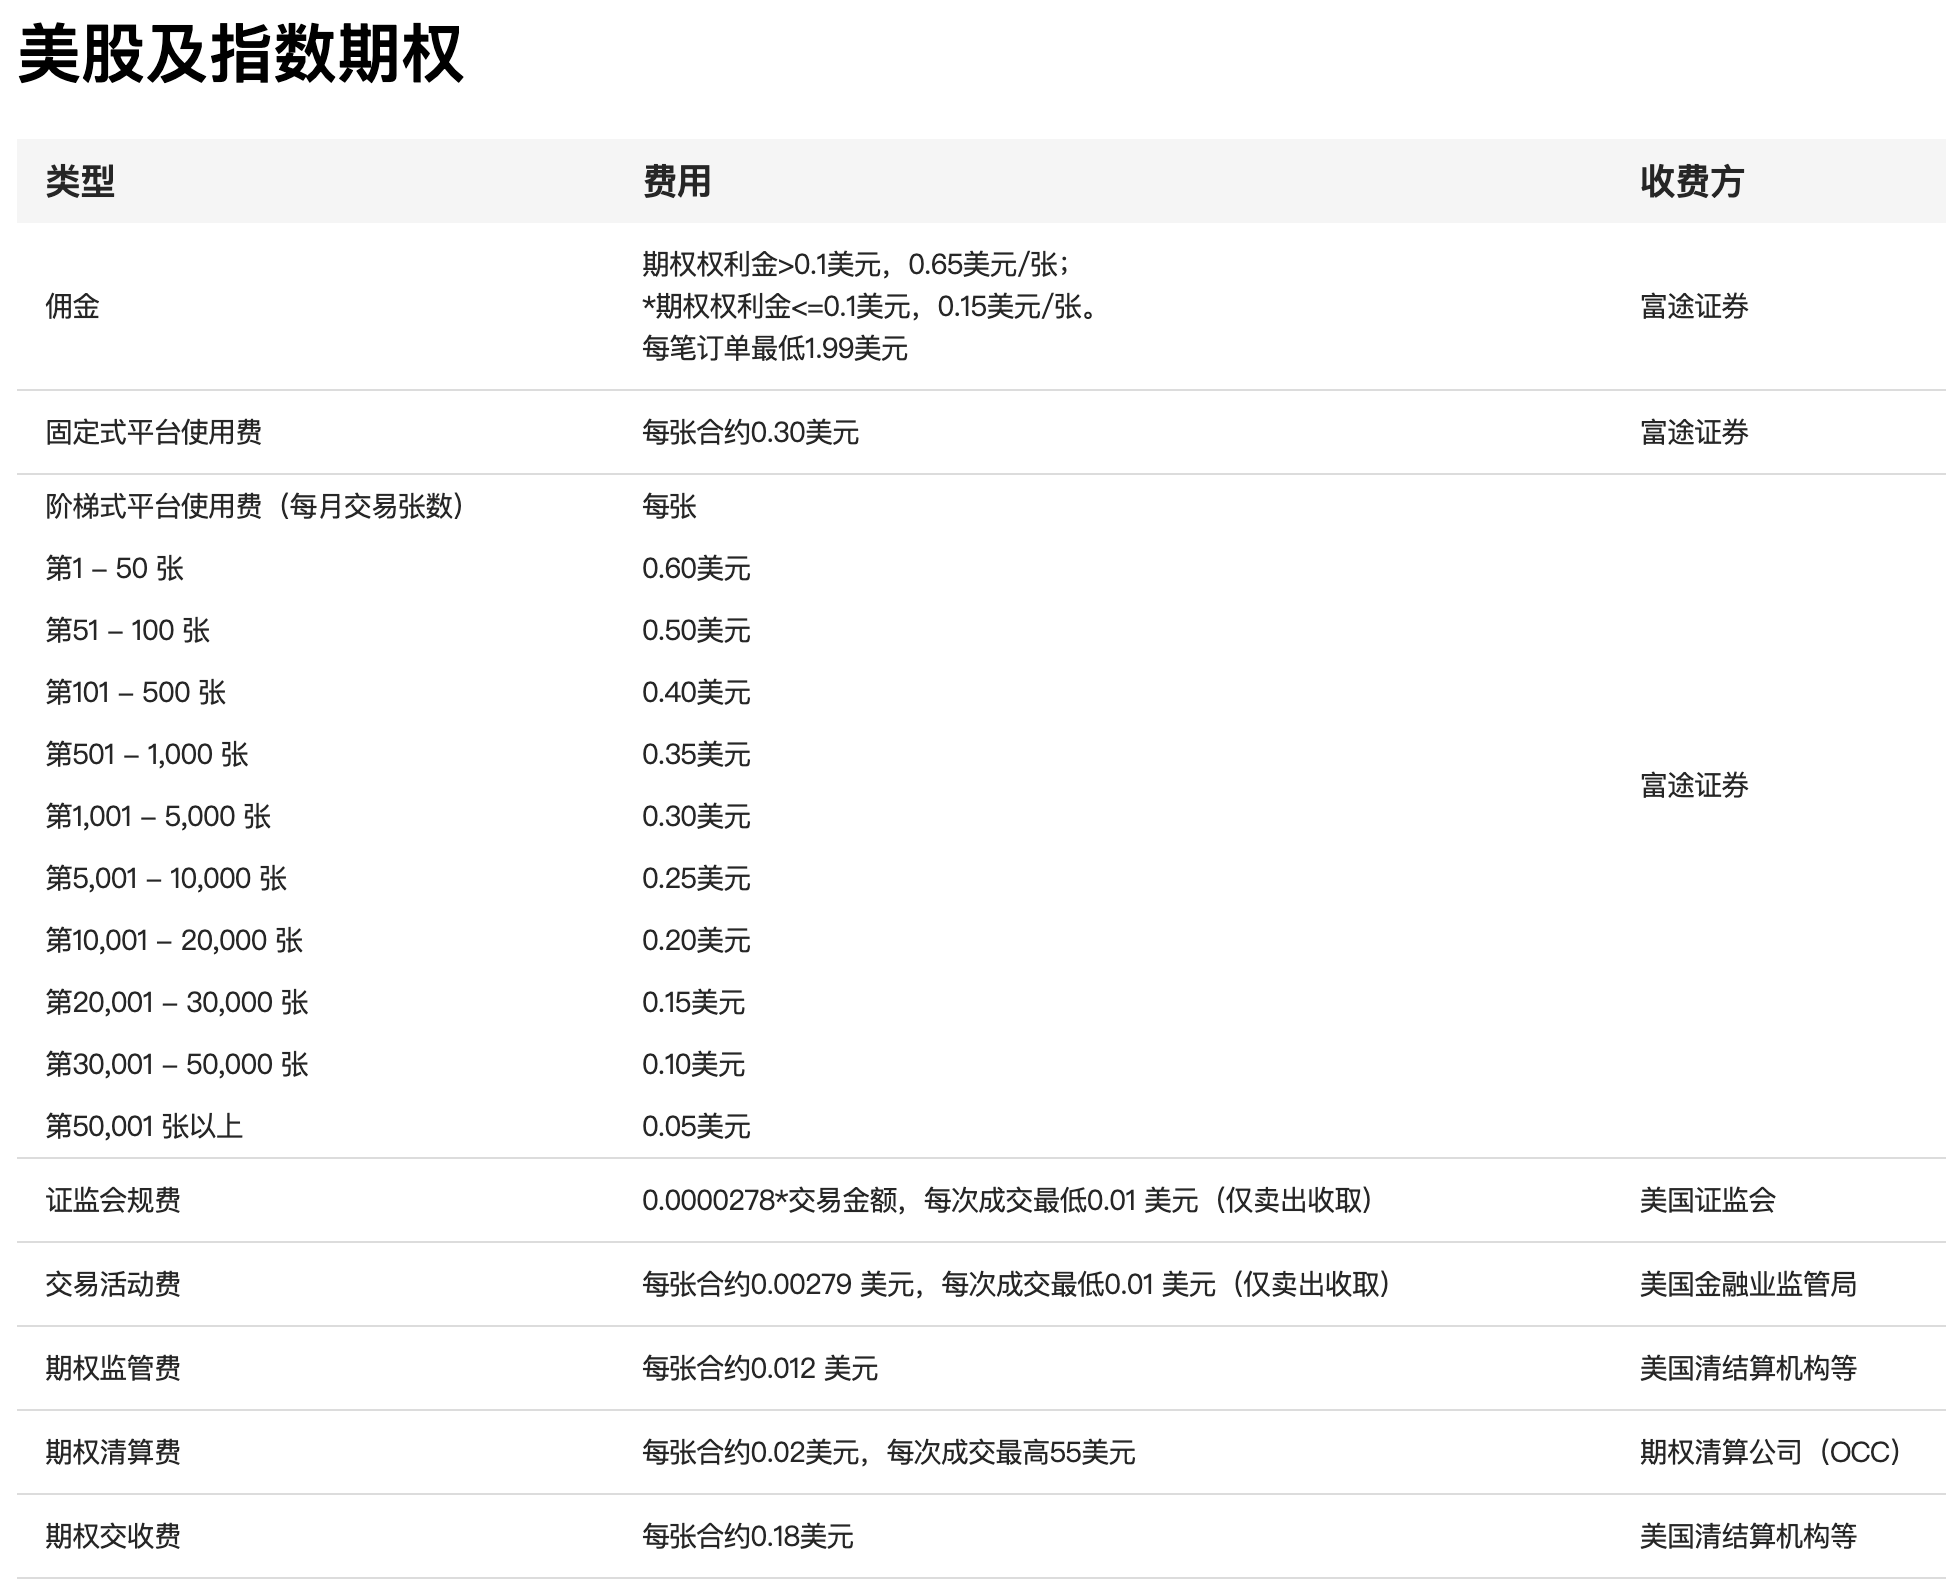Click the 美股及指数期权 page heading
Screen dimensions: 1946x1580
pos(241,54)
